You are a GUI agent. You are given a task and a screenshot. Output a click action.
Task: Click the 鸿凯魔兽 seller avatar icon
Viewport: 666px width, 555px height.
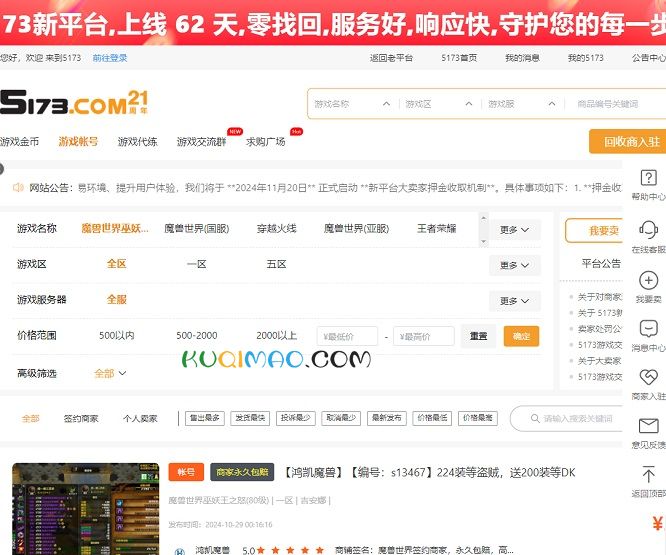click(180, 551)
